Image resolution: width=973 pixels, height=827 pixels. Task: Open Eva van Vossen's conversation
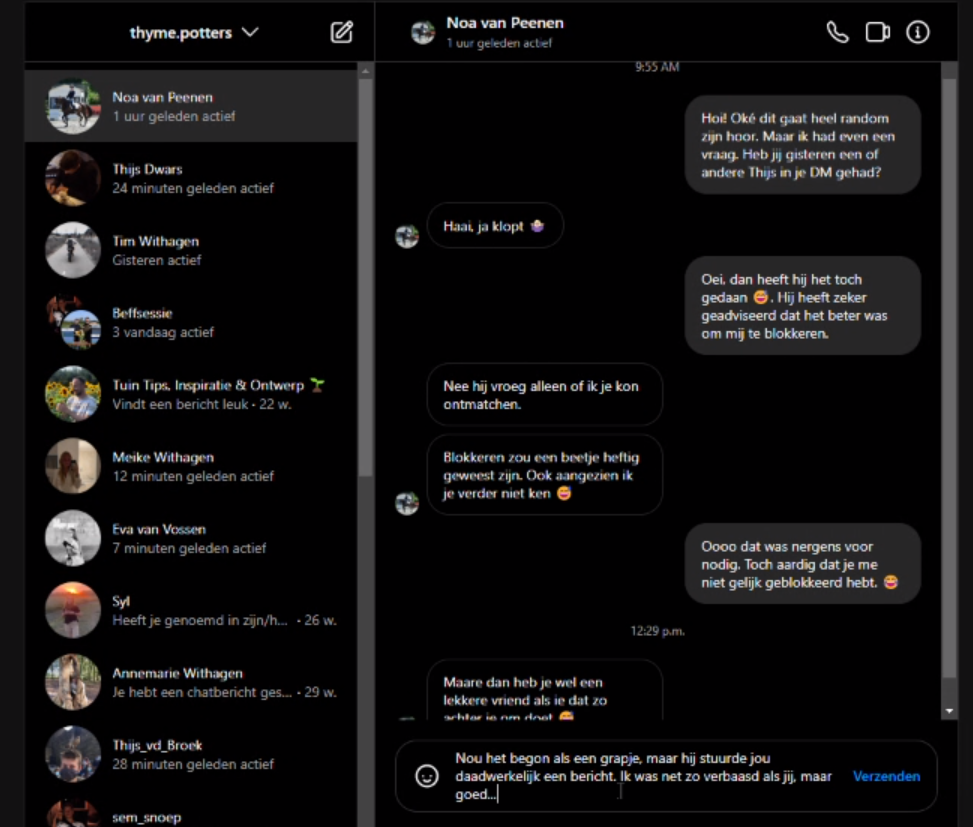[x=190, y=538]
